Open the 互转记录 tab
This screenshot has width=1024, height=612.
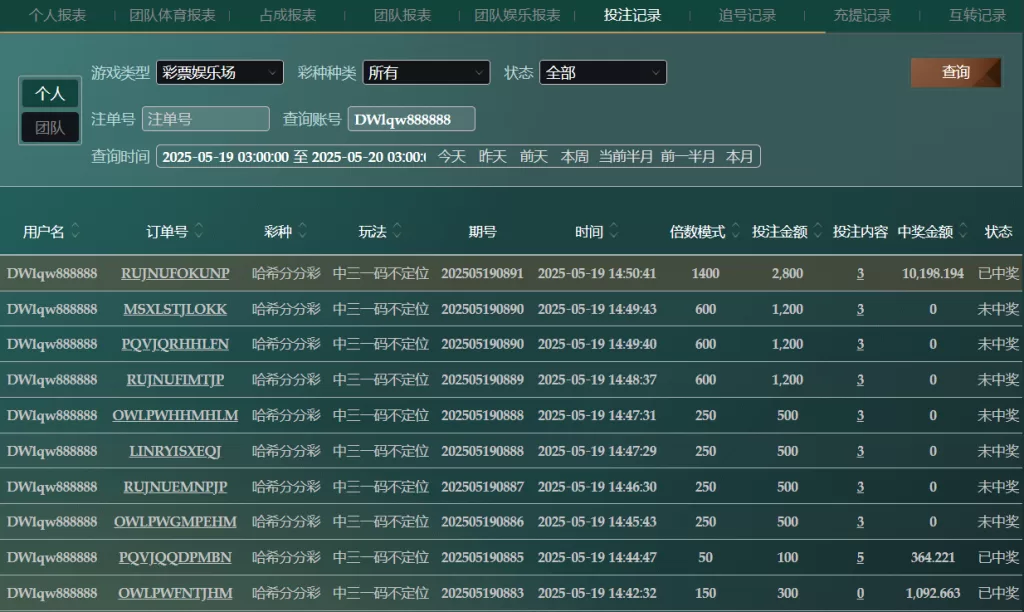977,15
